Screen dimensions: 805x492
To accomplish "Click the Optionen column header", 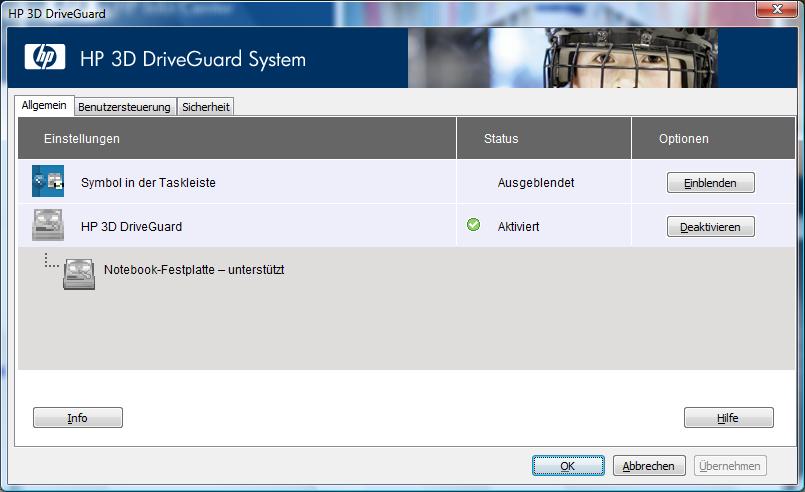I will [x=714, y=138].
